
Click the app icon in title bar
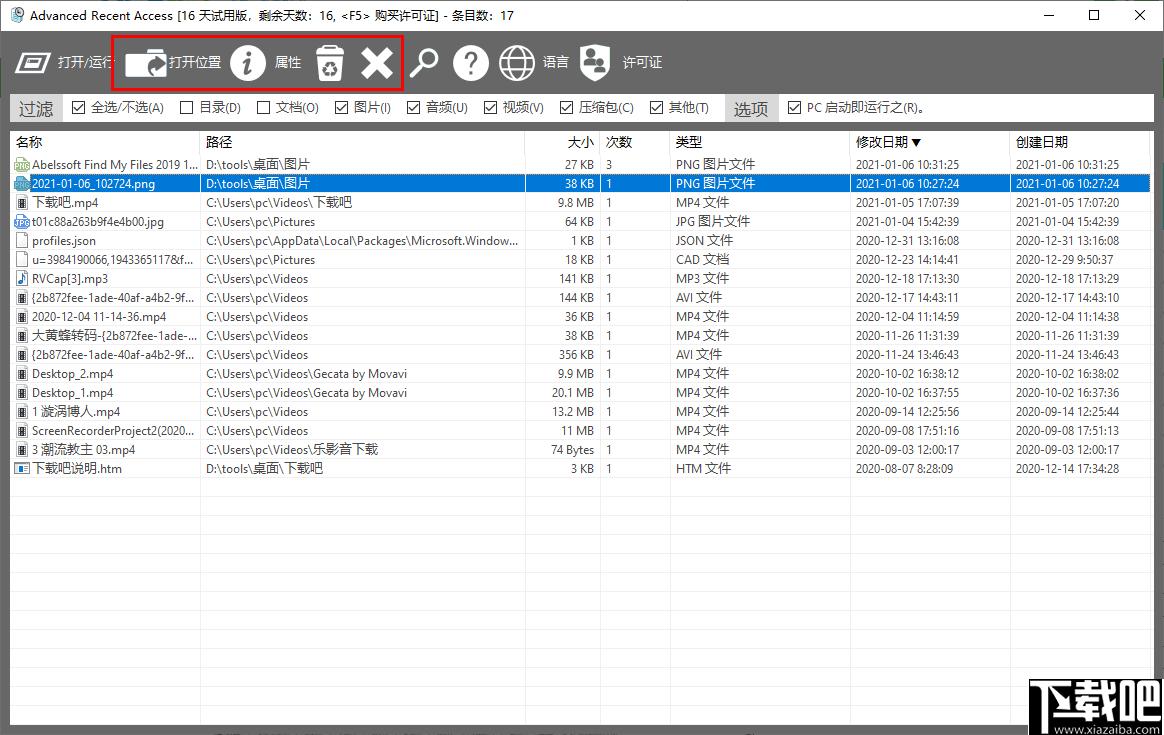tap(18, 15)
